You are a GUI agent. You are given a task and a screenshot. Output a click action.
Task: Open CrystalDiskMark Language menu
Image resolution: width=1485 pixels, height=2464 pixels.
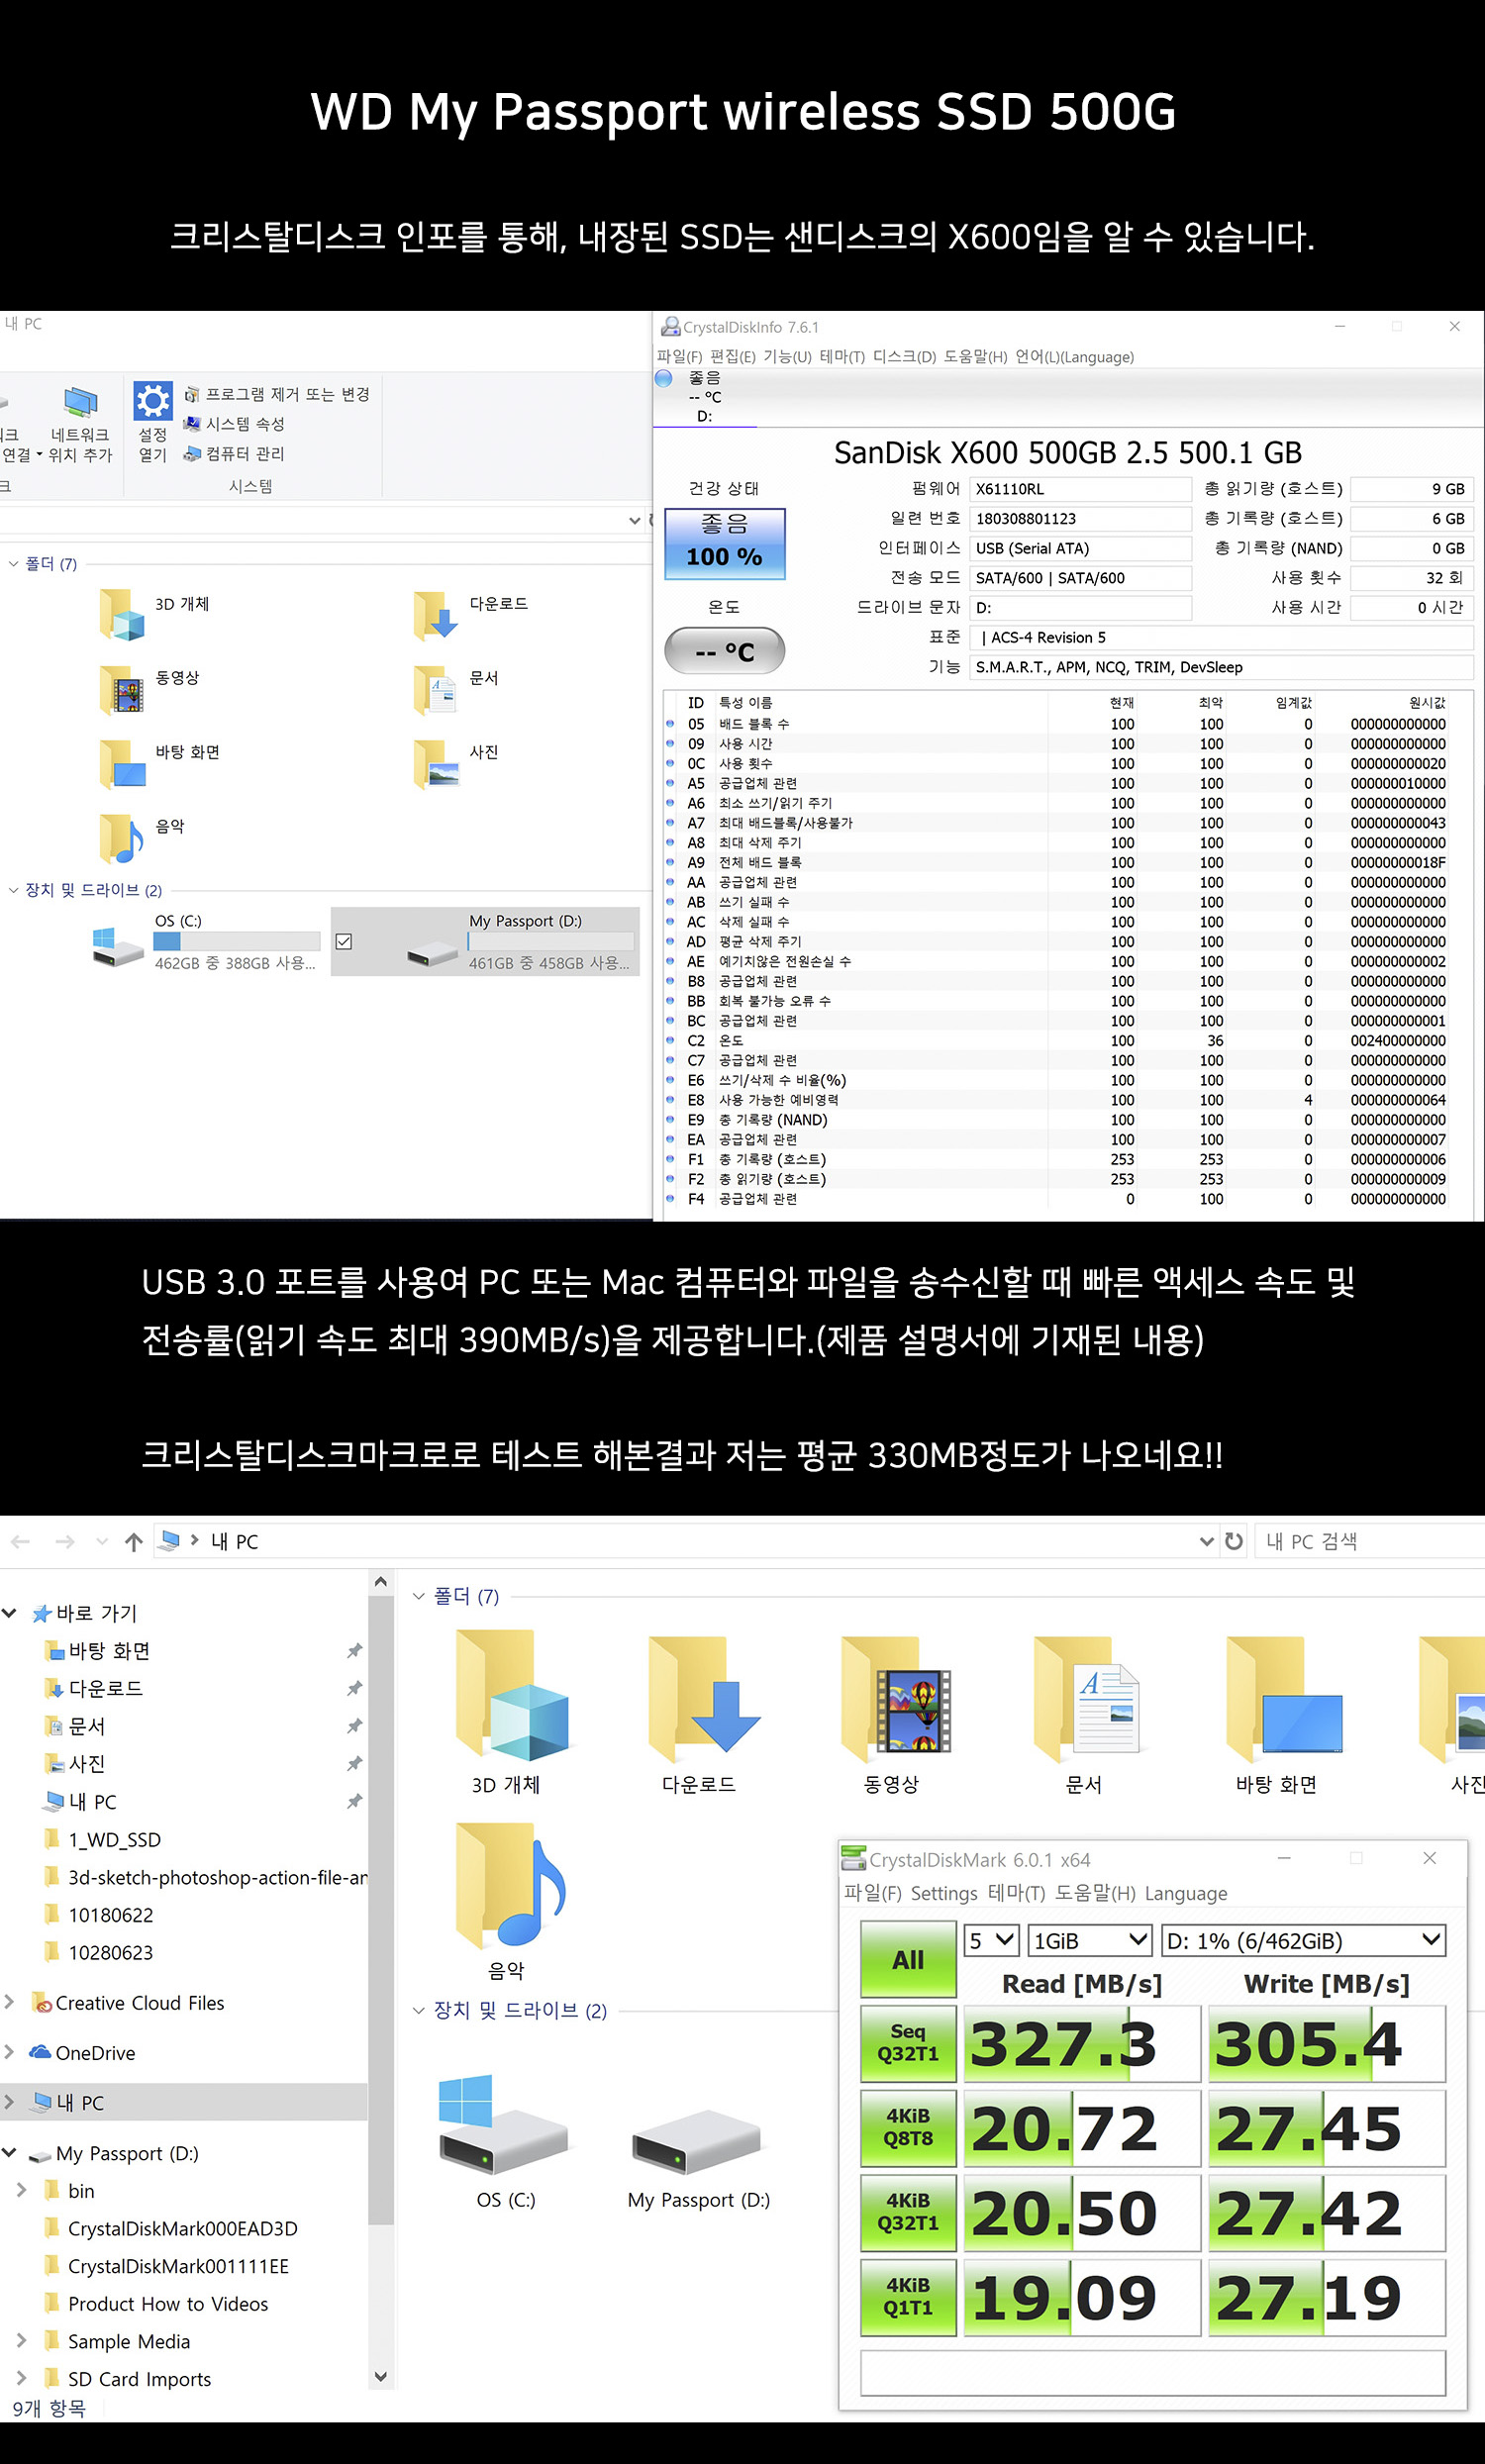[x=1185, y=1893]
